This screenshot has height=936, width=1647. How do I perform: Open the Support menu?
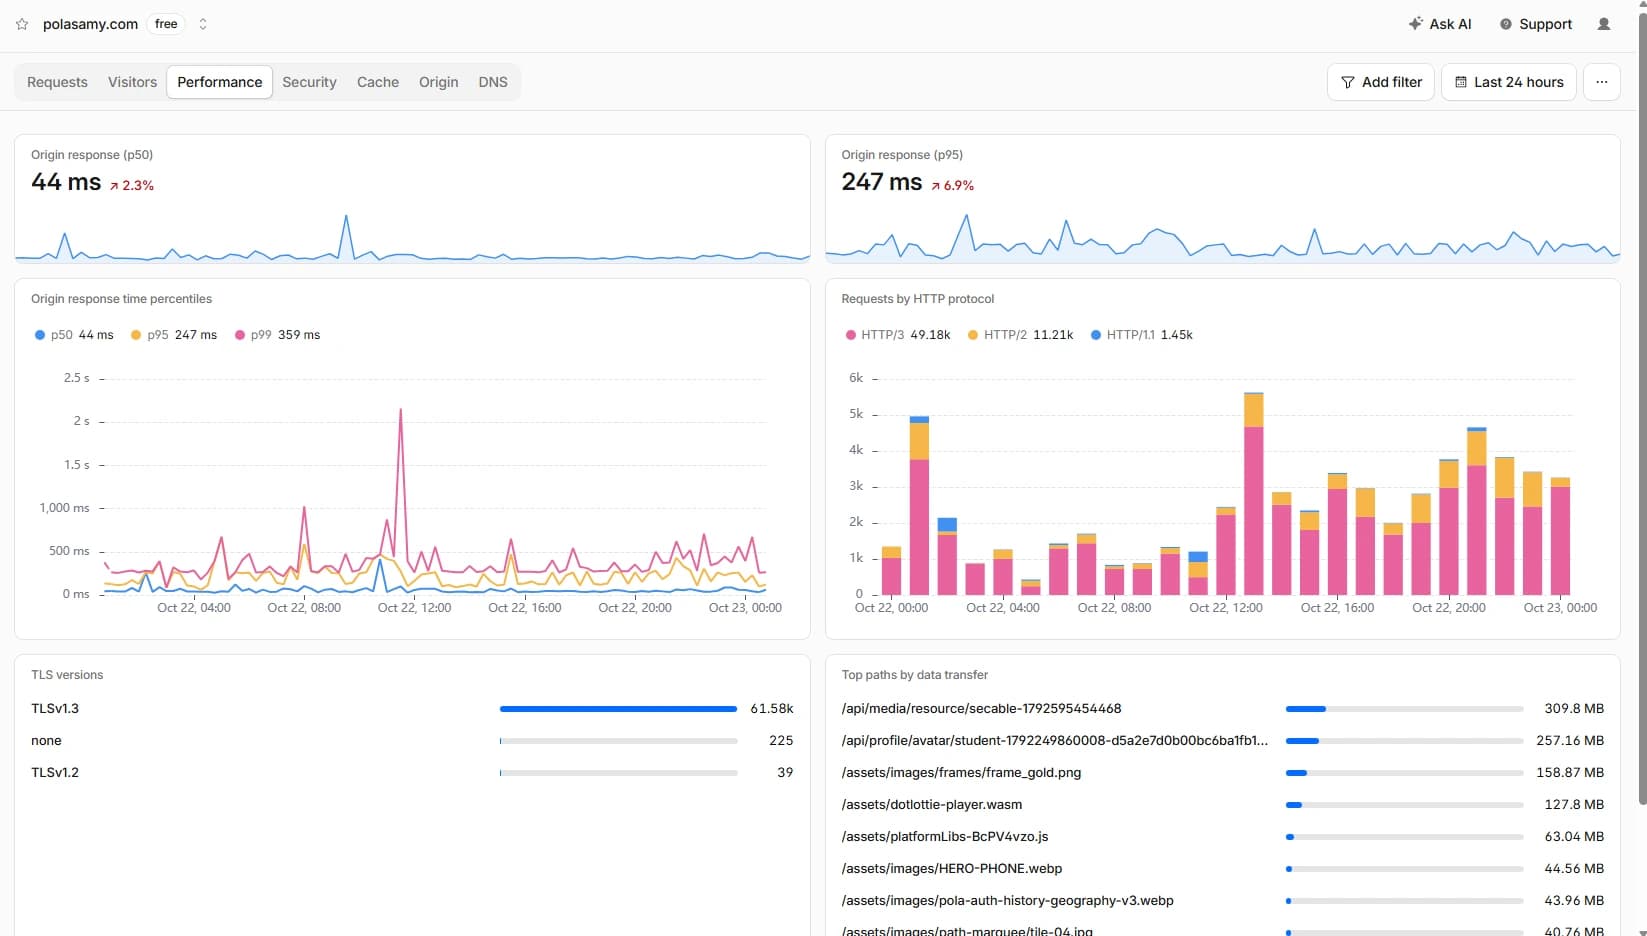click(x=1536, y=24)
